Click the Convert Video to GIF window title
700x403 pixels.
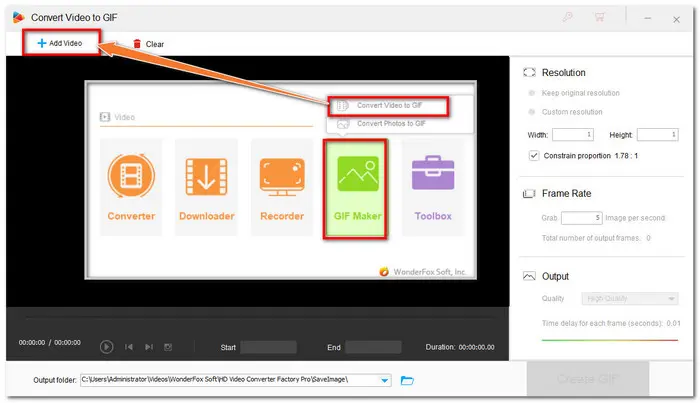74,17
